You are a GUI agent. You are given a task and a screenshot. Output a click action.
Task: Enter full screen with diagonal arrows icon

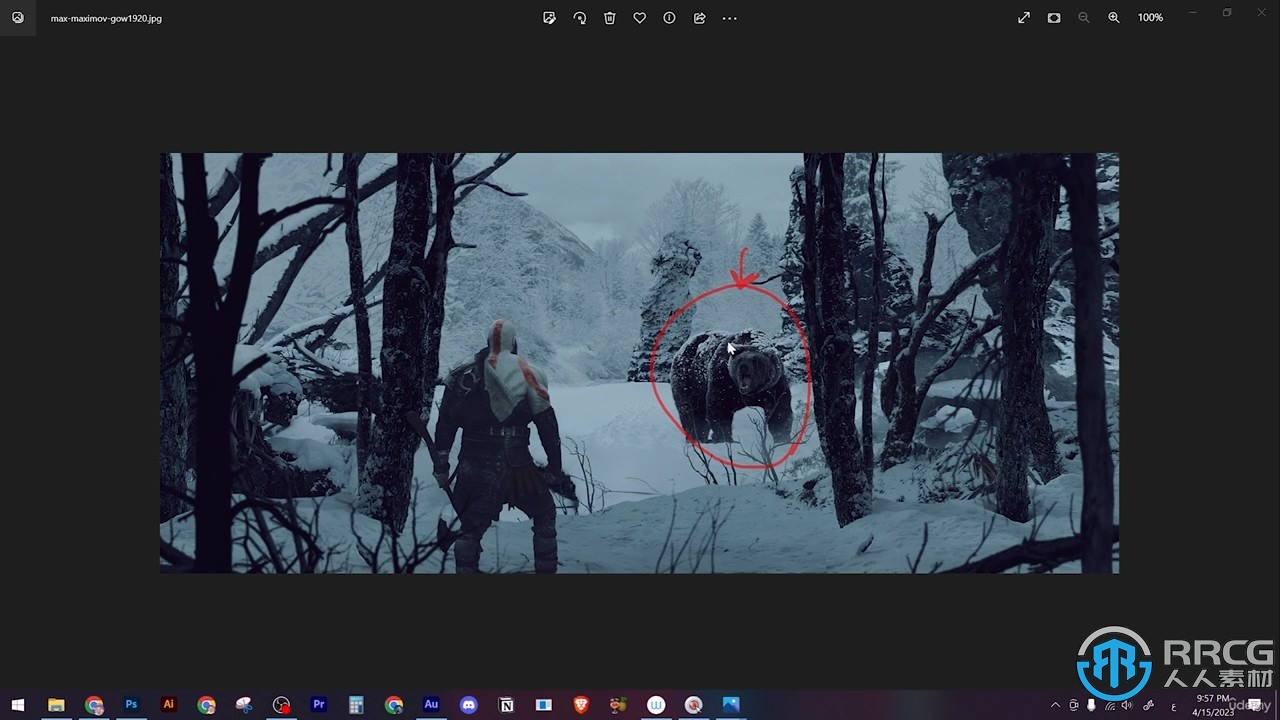coord(1024,18)
